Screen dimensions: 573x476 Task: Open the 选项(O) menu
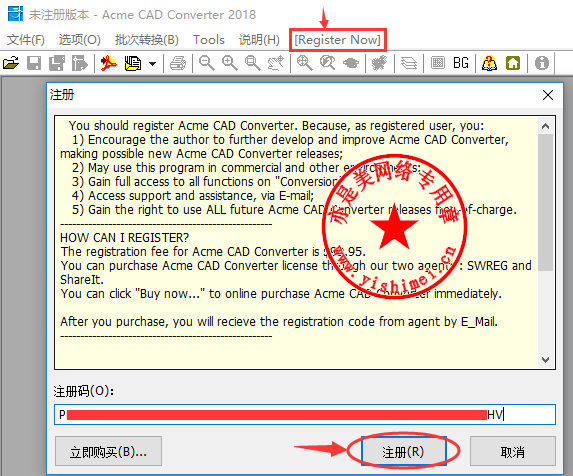pos(80,39)
